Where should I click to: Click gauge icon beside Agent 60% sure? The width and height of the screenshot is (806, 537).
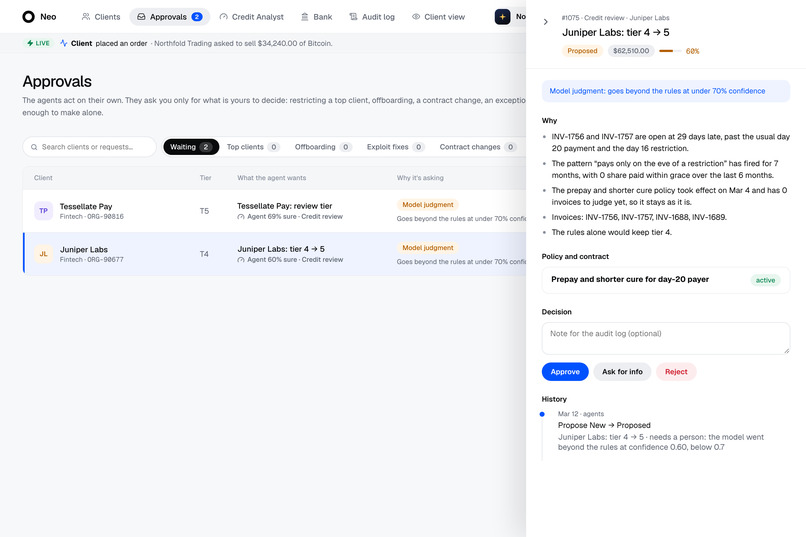[x=241, y=260]
